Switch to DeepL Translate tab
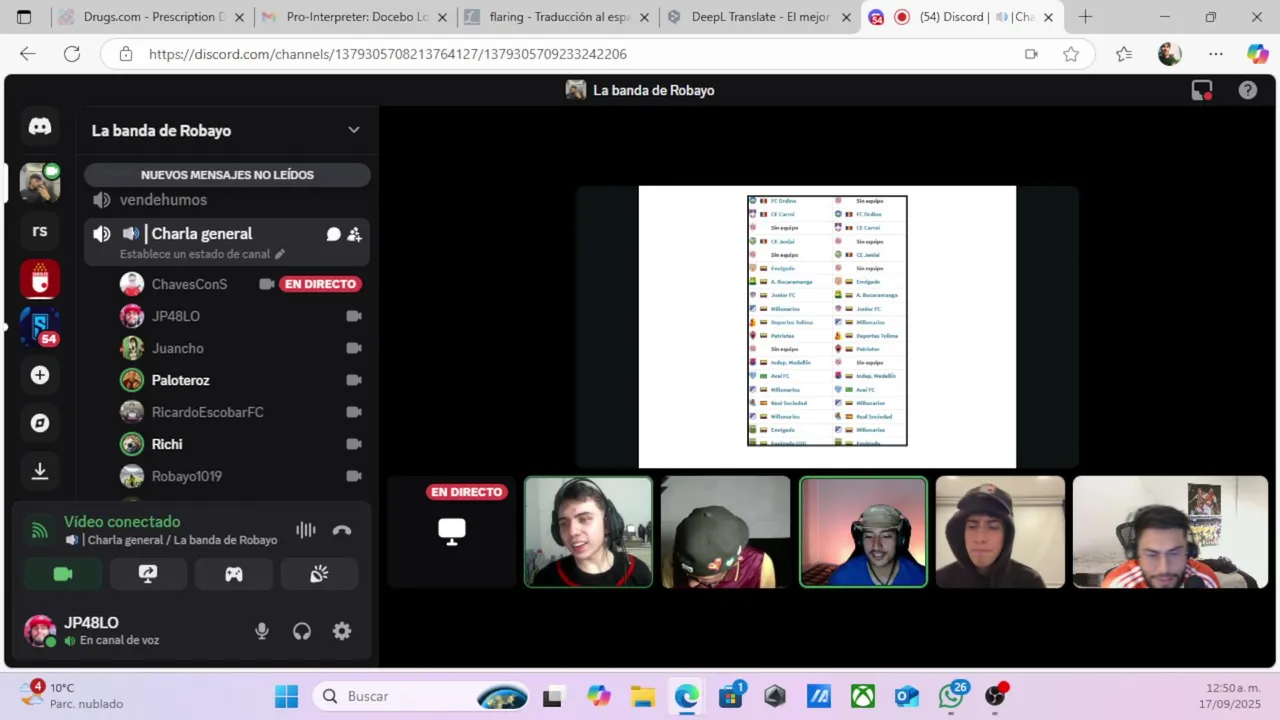Viewport: 1280px width, 720px height. coord(760,17)
